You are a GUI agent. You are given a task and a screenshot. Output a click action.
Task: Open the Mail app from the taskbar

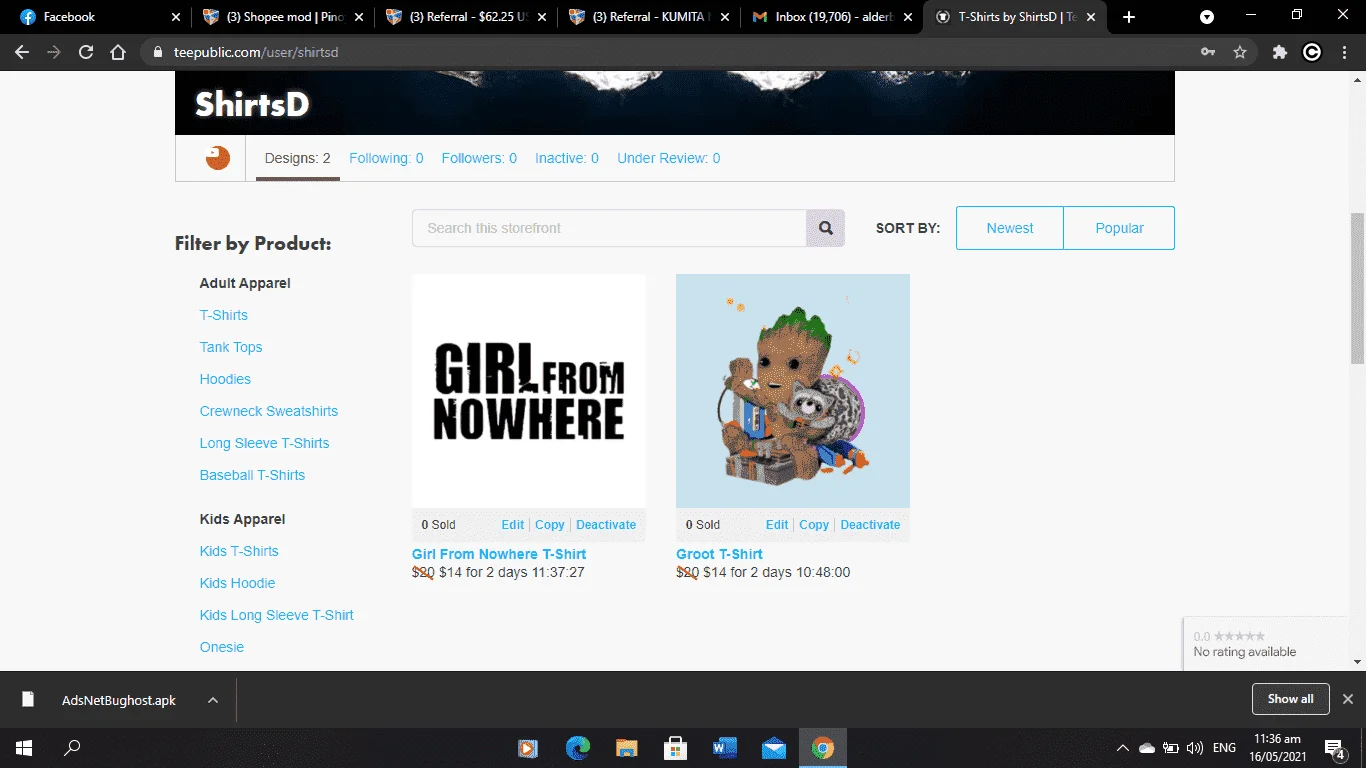tap(774, 747)
